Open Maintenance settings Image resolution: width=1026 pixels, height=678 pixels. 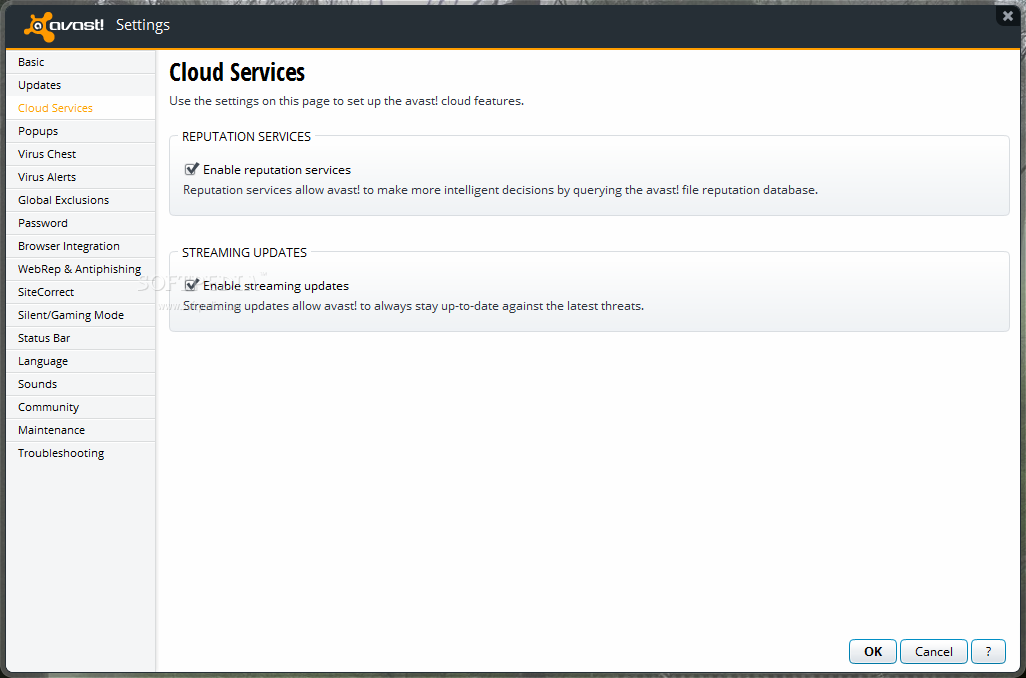coord(80,430)
